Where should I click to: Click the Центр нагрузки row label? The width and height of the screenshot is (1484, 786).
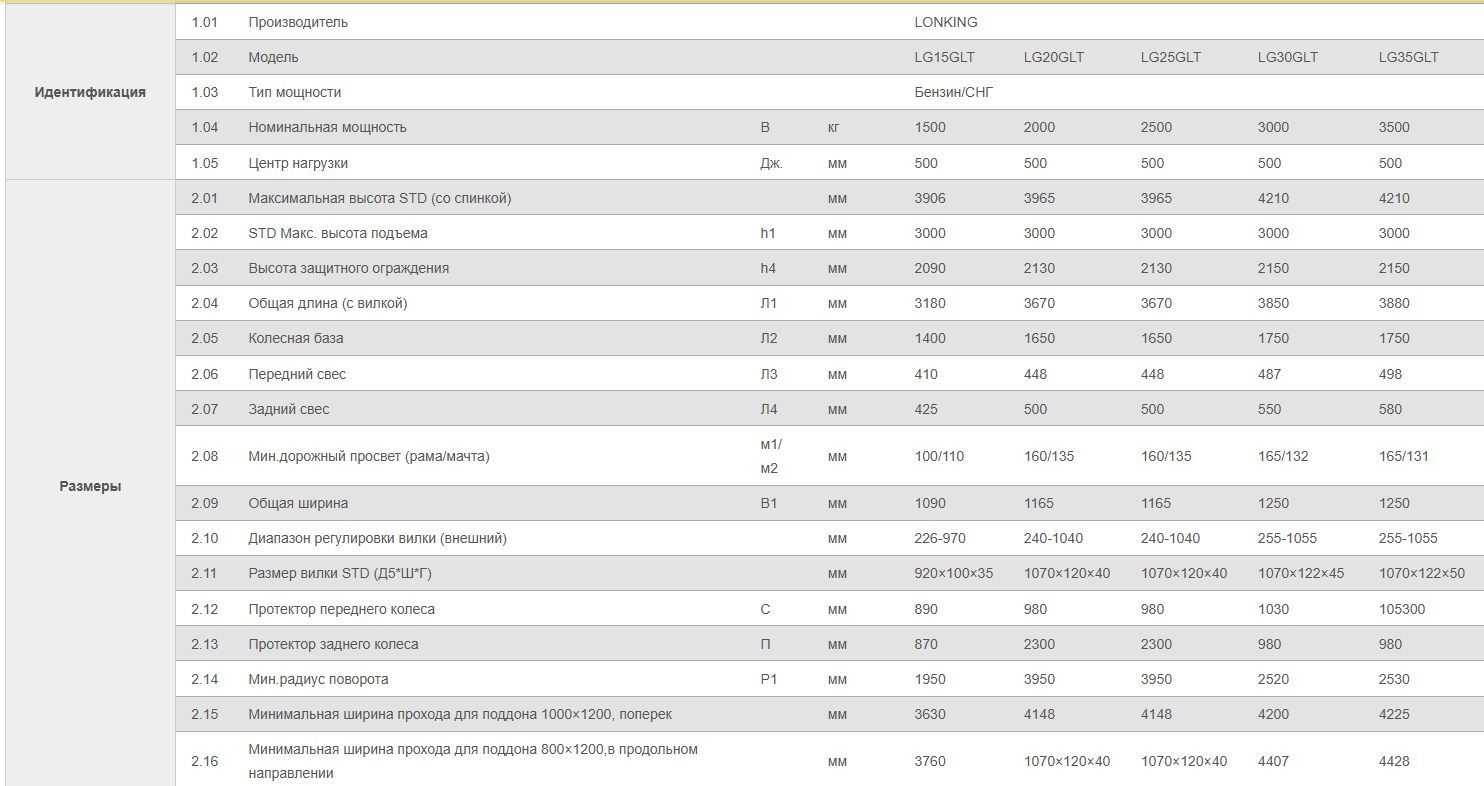click(x=298, y=163)
